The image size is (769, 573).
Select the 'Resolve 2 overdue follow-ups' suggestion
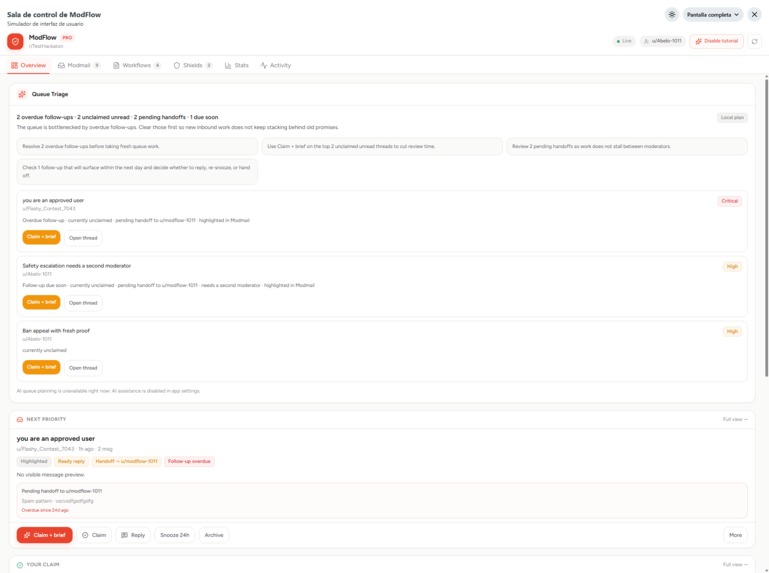tap(137, 146)
